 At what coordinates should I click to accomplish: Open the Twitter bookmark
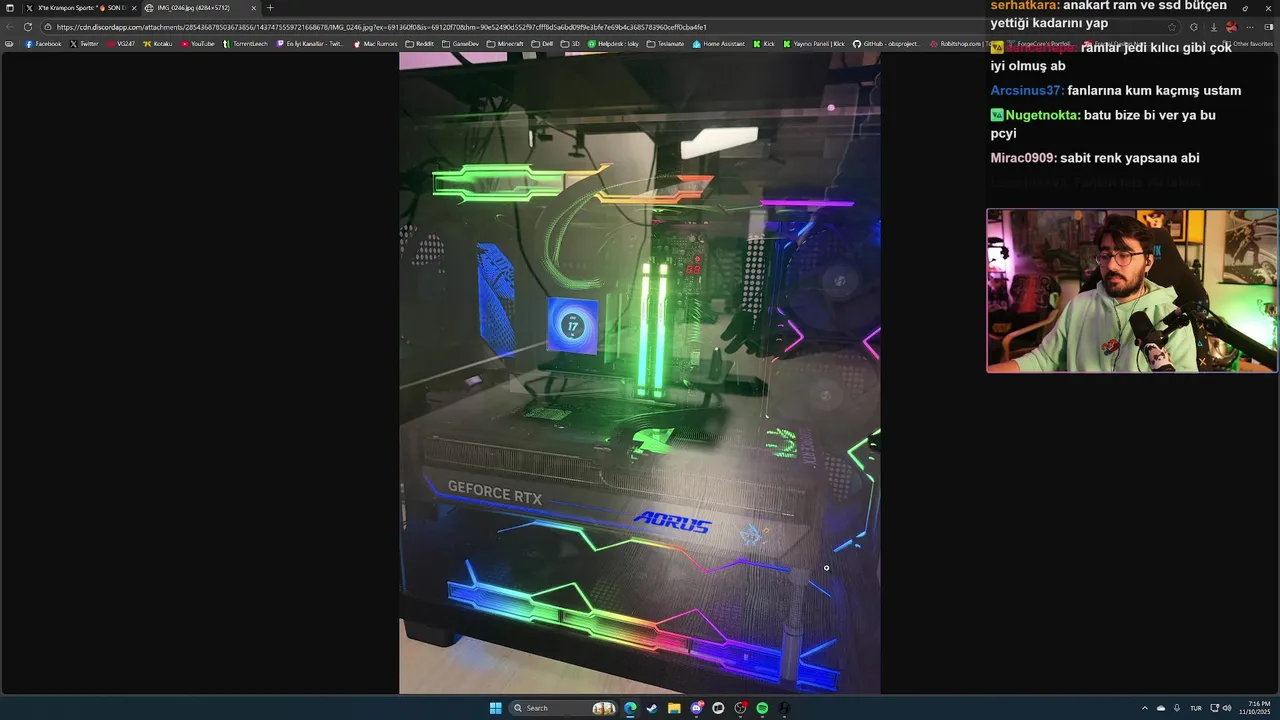coord(85,44)
